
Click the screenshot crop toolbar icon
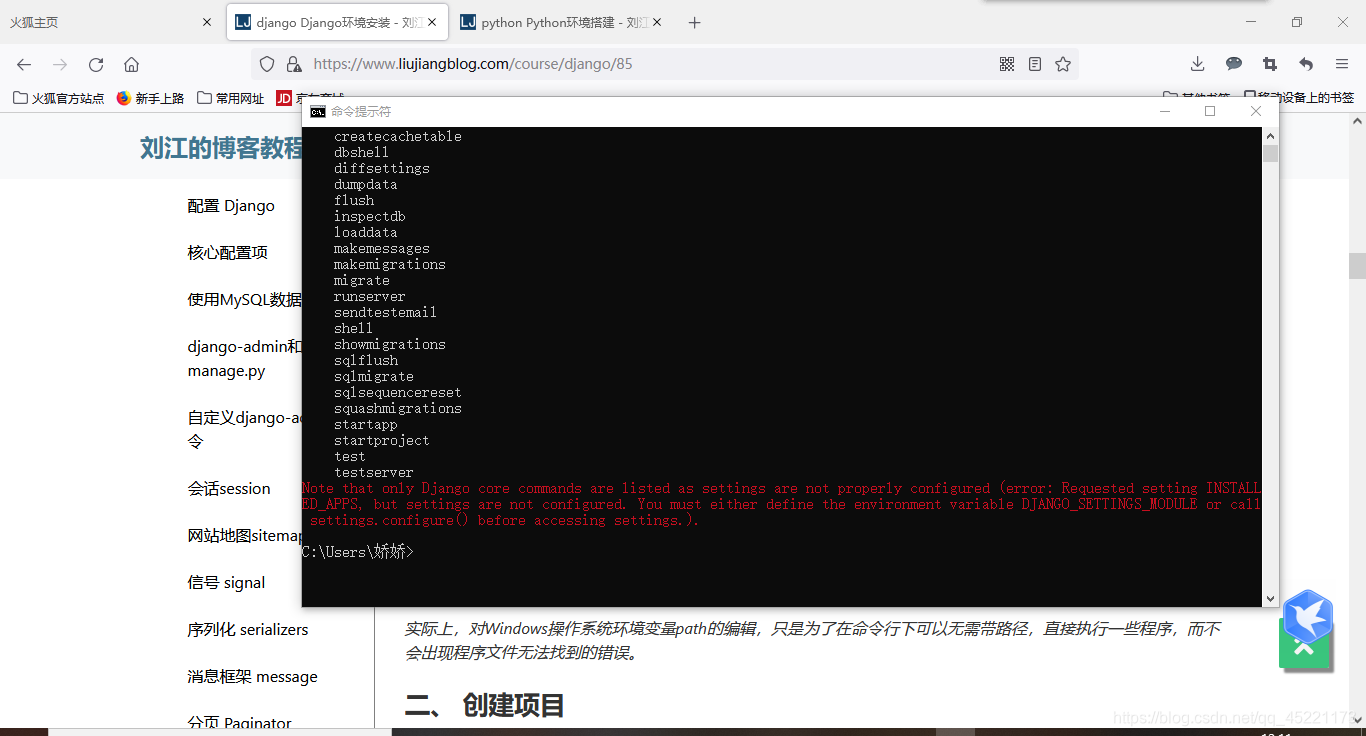click(x=1270, y=64)
